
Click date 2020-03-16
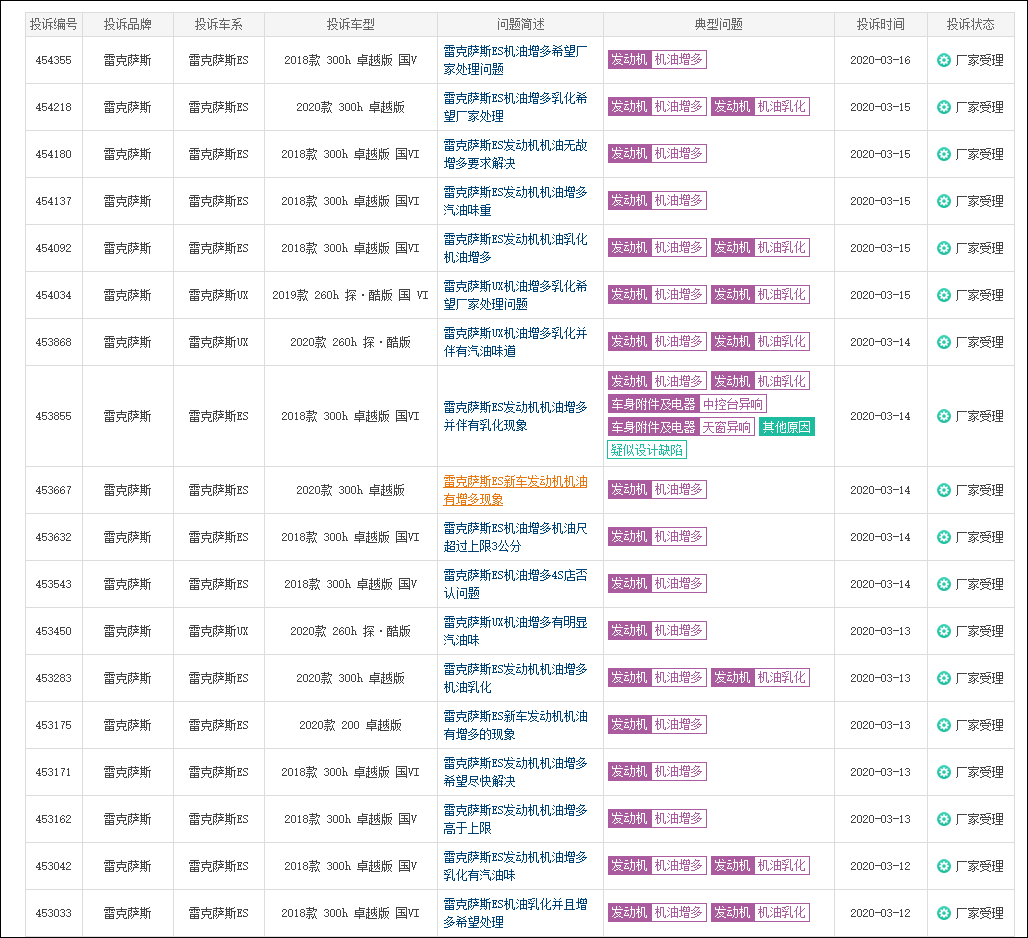coord(880,60)
